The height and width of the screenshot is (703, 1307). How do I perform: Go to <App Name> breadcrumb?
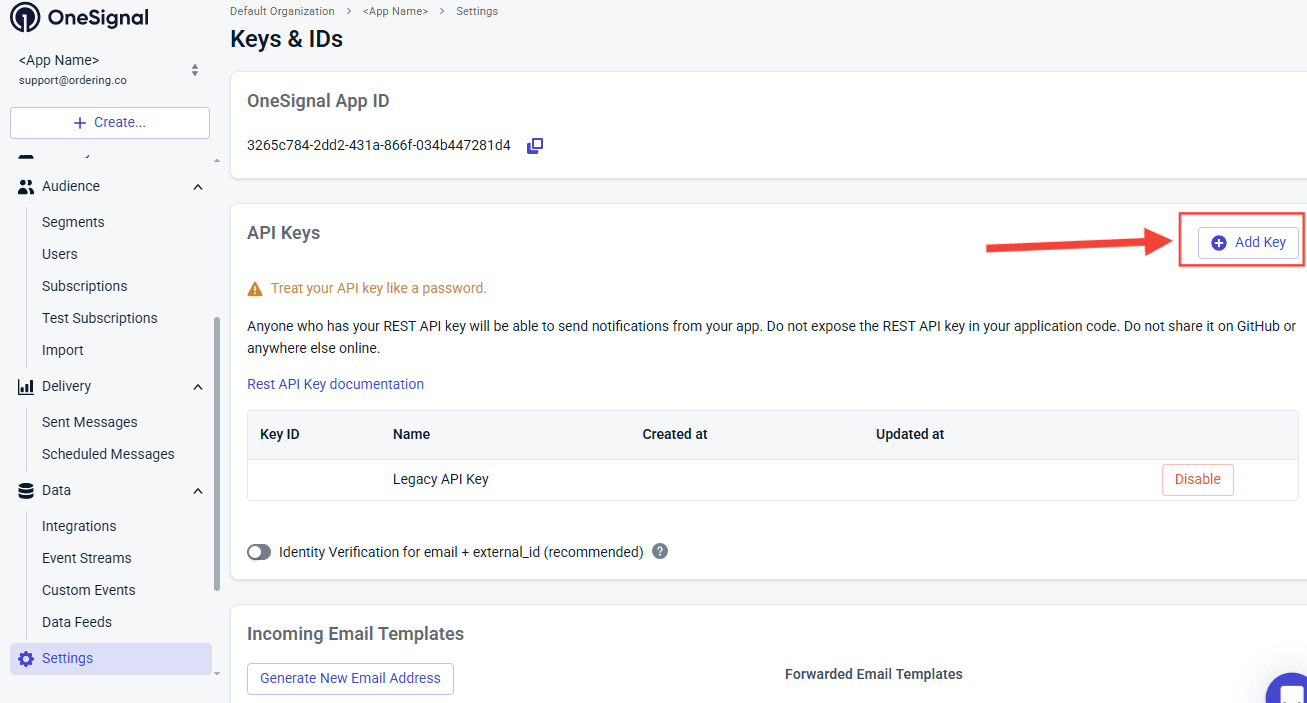[395, 11]
